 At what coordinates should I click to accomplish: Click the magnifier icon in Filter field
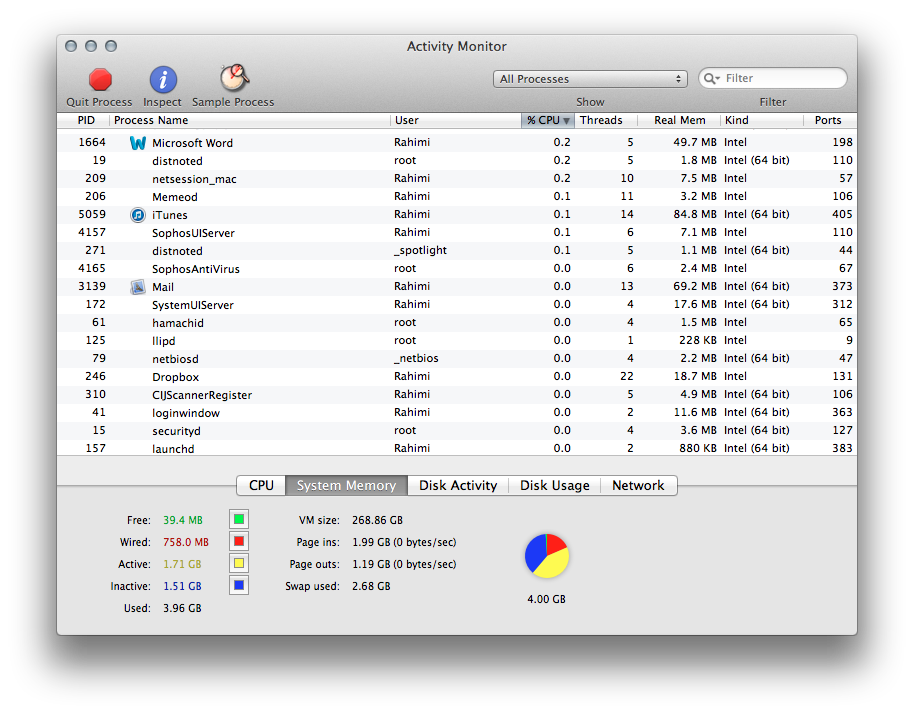711,79
